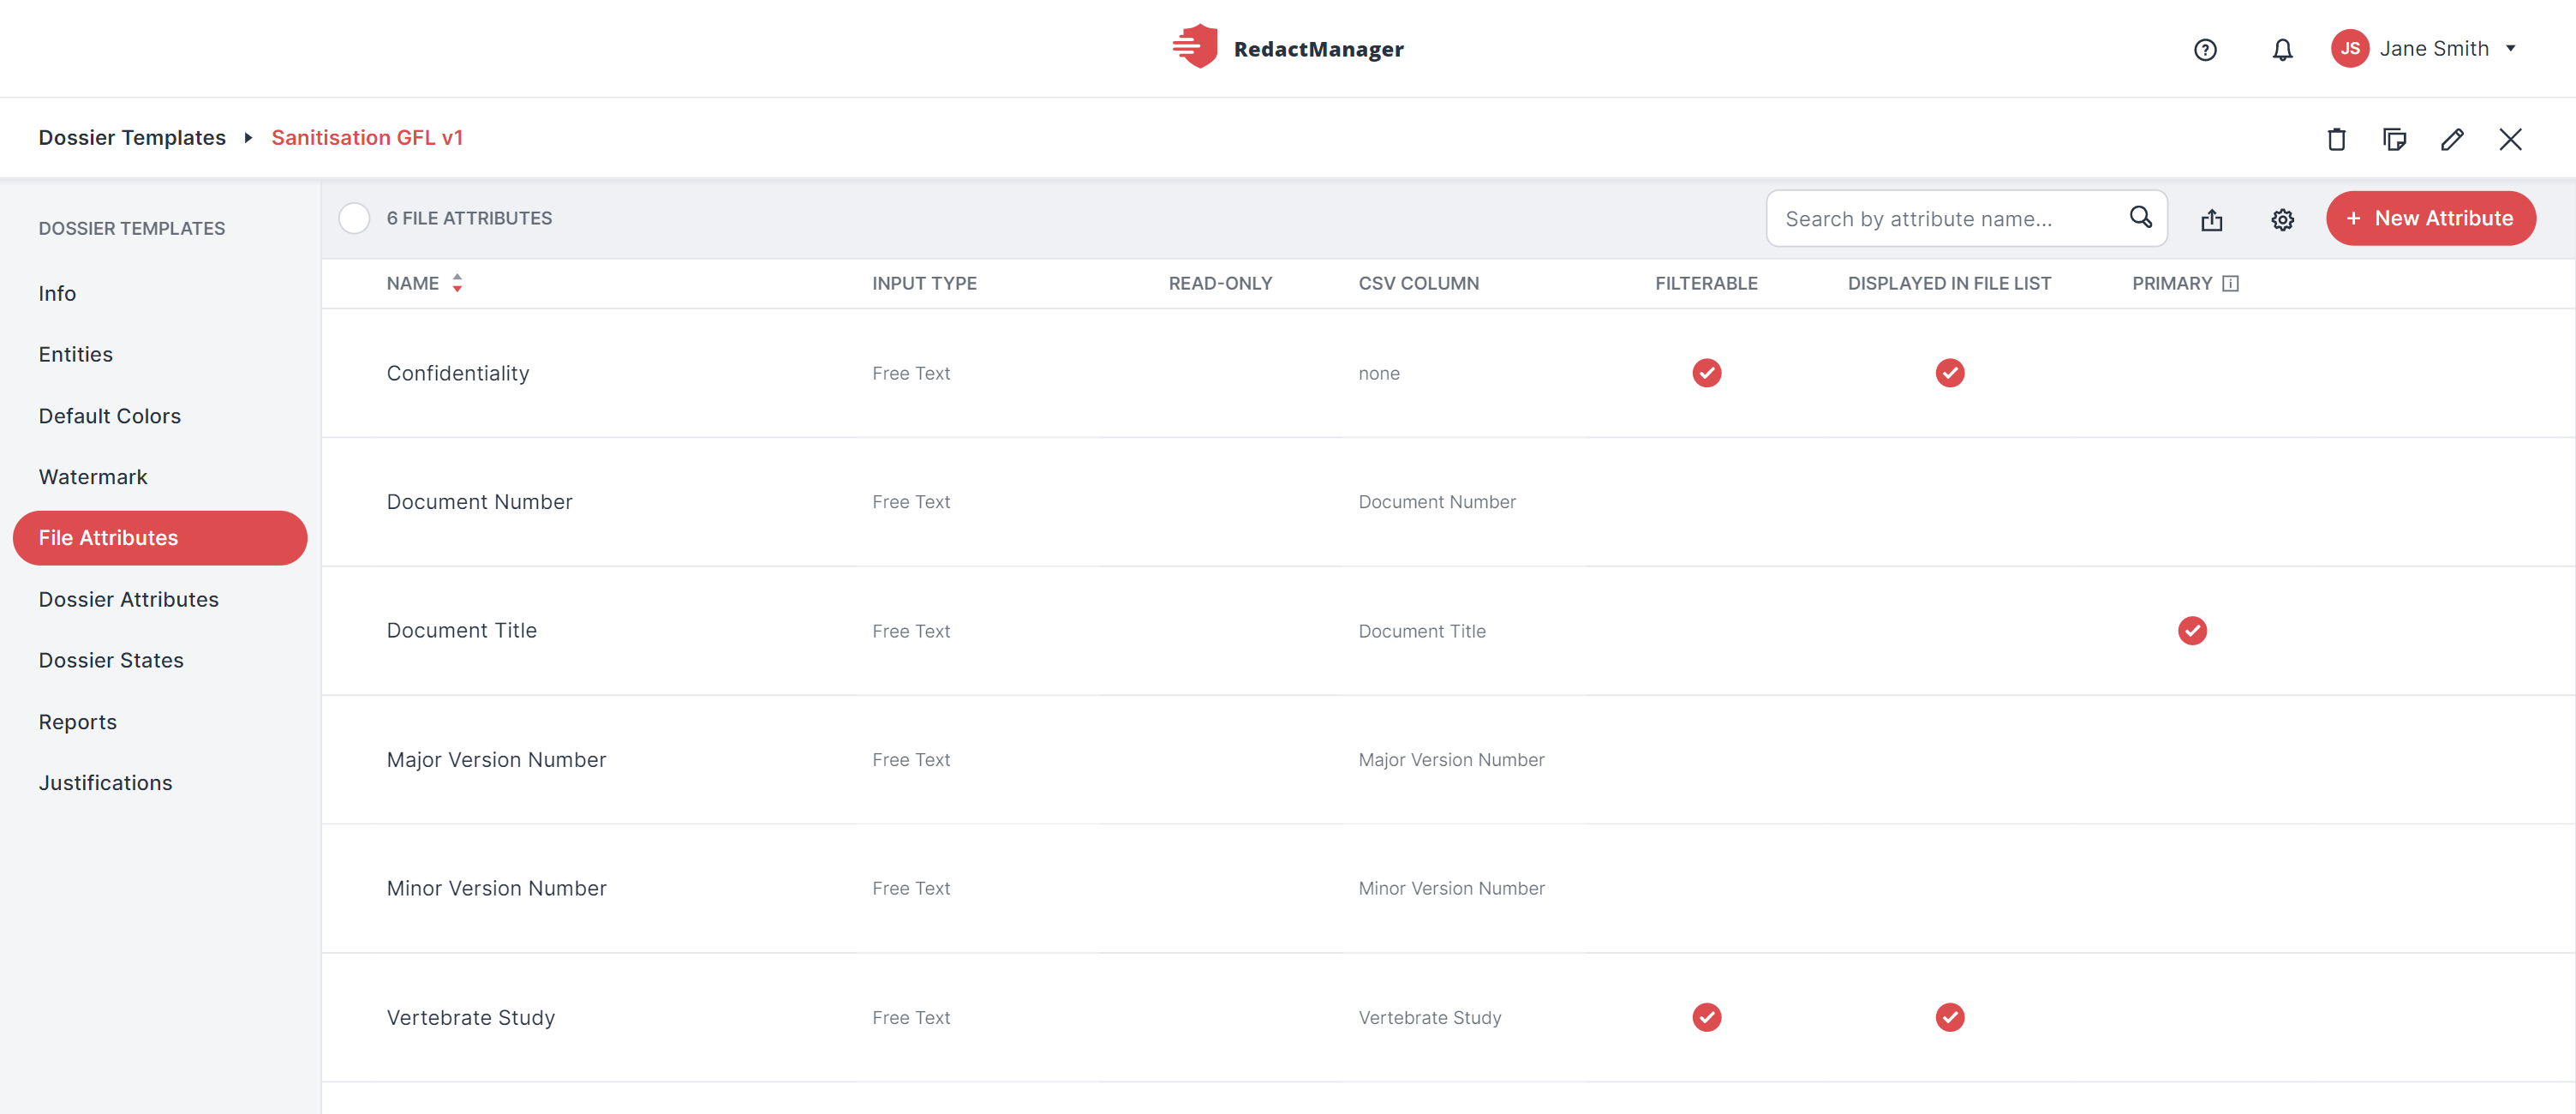Screen dimensions: 2576x1114
Task: Open the Default Colors section
Action: [x=109, y=416]
